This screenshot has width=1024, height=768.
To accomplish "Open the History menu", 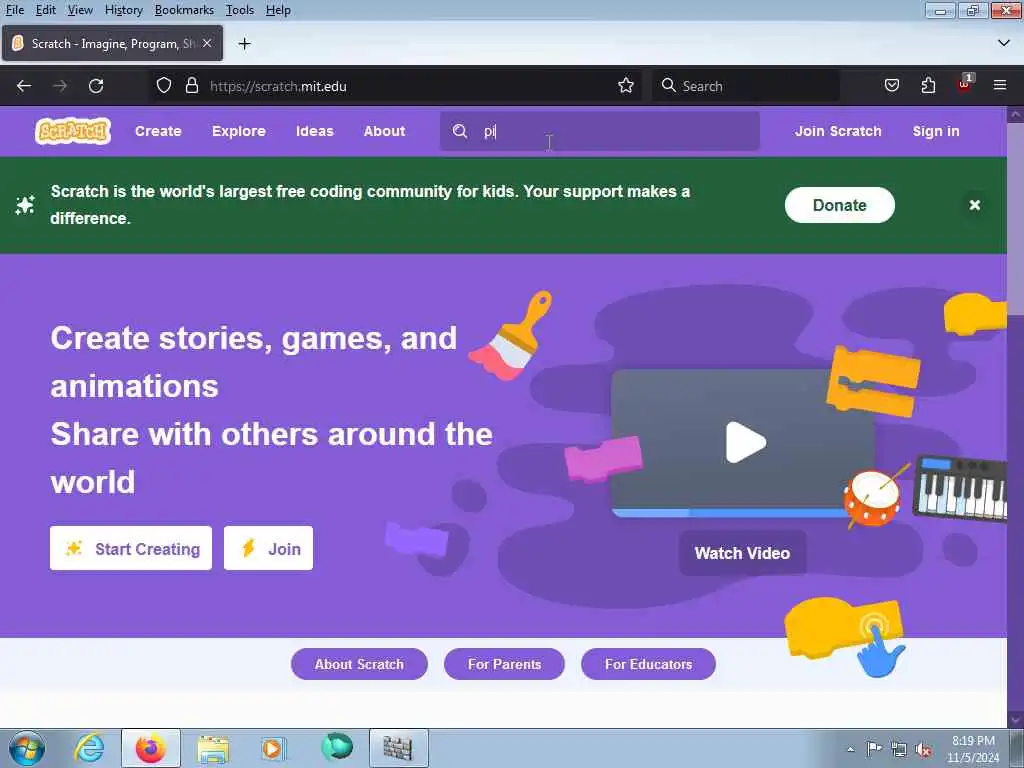I will click(123, 10).
